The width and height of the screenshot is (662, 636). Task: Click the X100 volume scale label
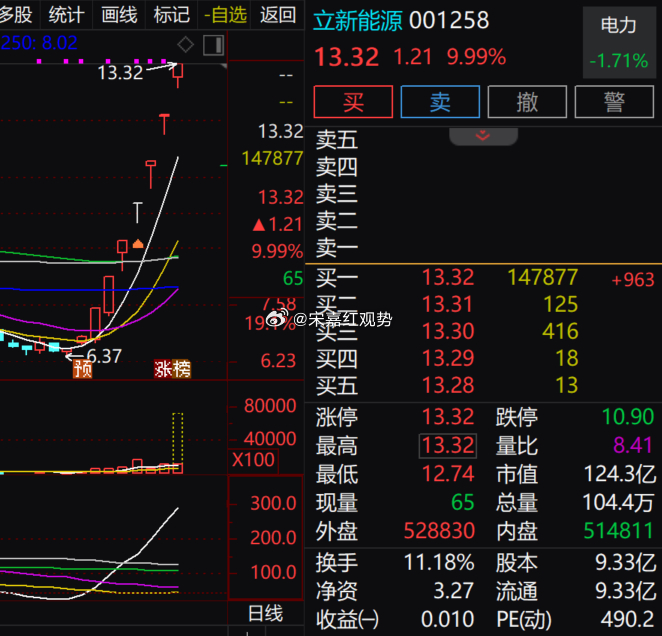(x=253, y=460)
